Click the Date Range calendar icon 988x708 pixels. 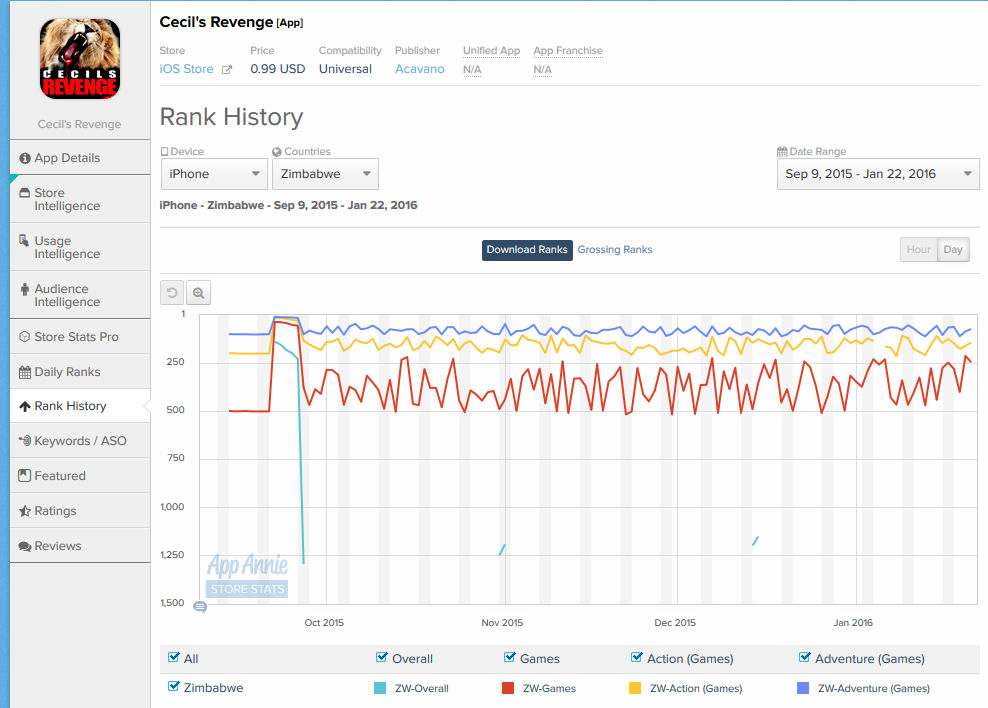782,152
